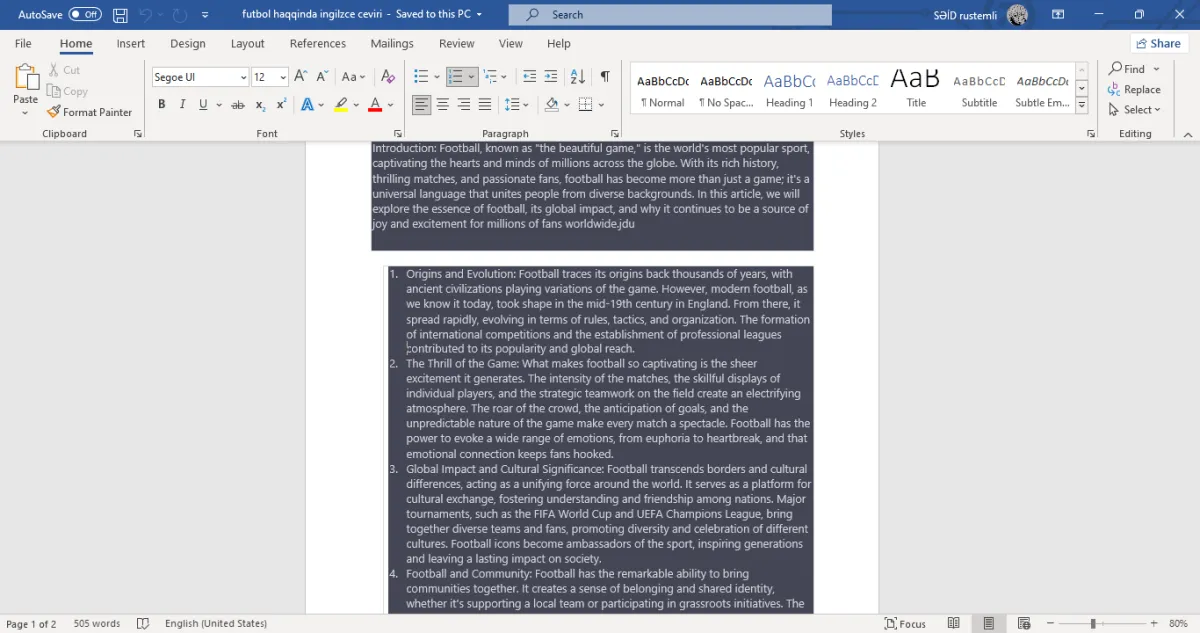Screen dimensions: 1200x633
Task: Switch to Focus mode
Action: click(905, 624)
